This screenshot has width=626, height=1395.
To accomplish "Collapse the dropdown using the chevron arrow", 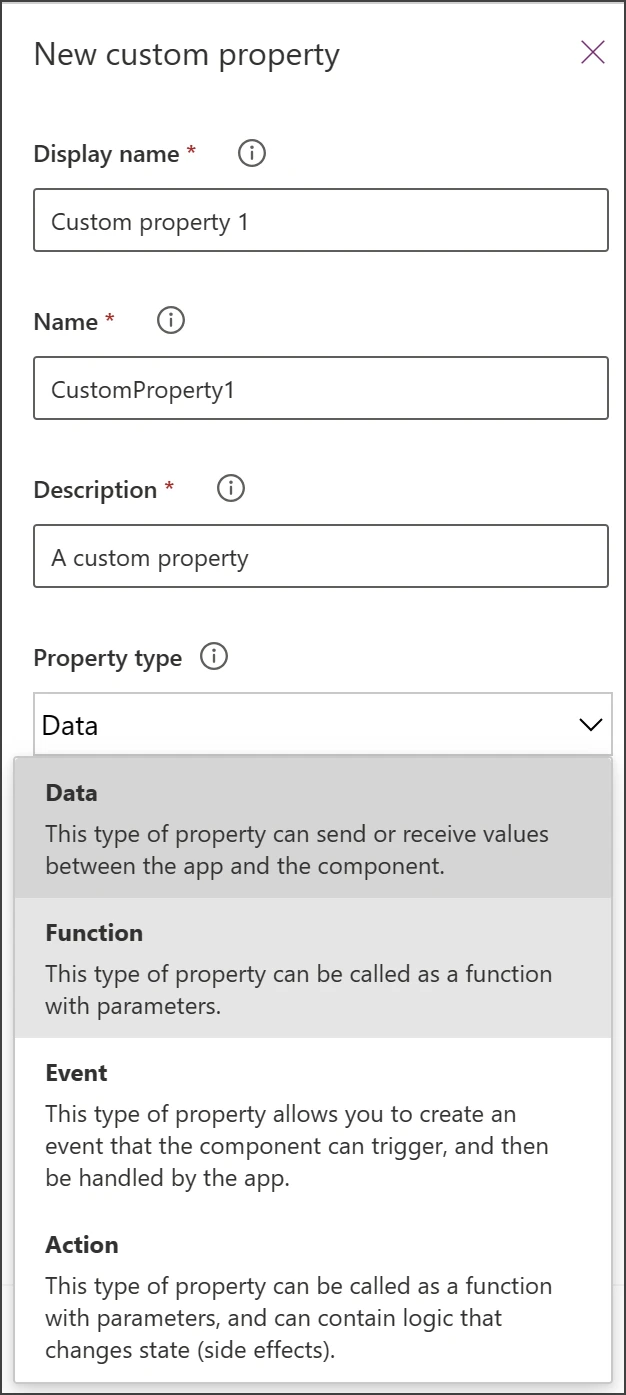I will [591, 725].
